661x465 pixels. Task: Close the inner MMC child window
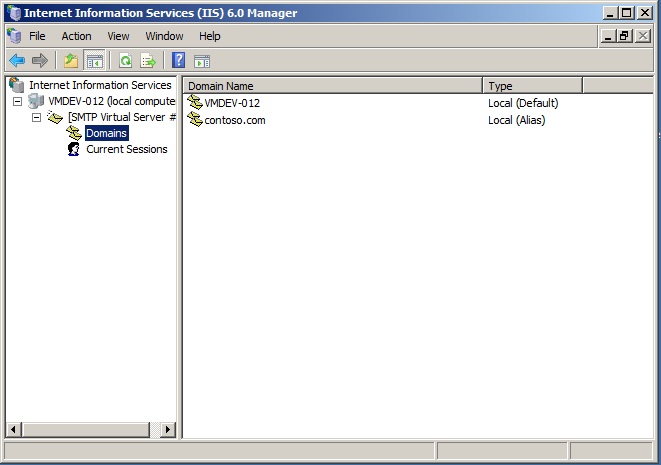(642, 36)
